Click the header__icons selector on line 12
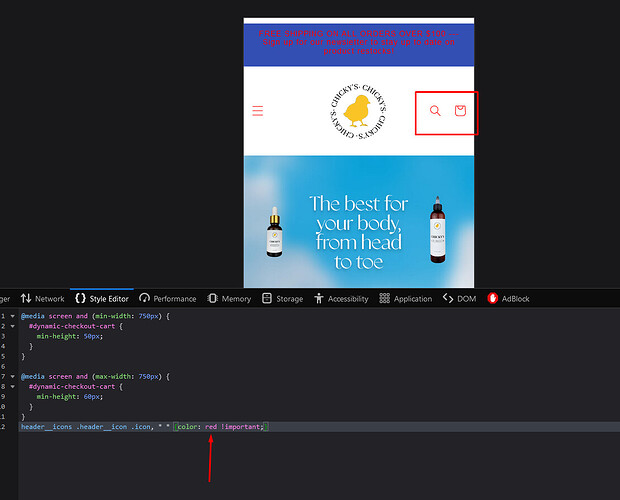620x500 pixels. point(46,427)
